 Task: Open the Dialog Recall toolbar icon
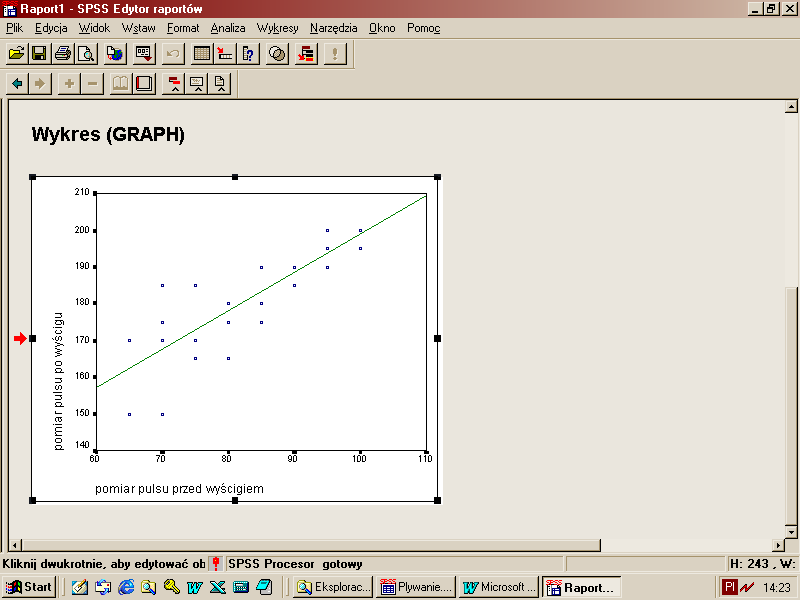pyautogui.click(x=144, y=53)
